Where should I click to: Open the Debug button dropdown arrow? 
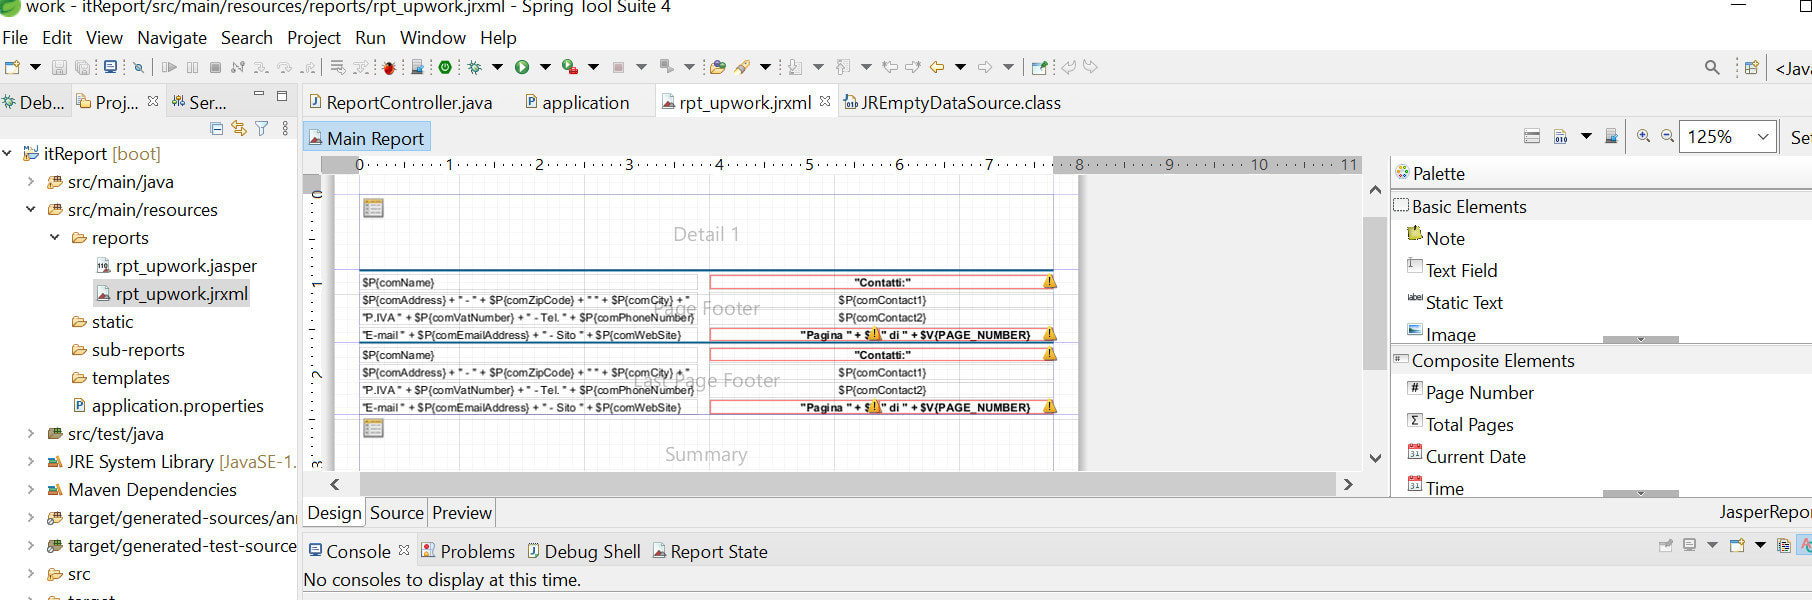(x=497, y=67)
